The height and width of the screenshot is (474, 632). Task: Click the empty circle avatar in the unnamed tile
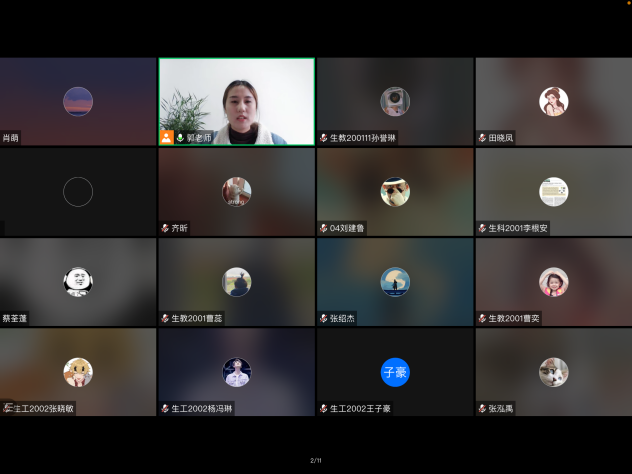78,191
